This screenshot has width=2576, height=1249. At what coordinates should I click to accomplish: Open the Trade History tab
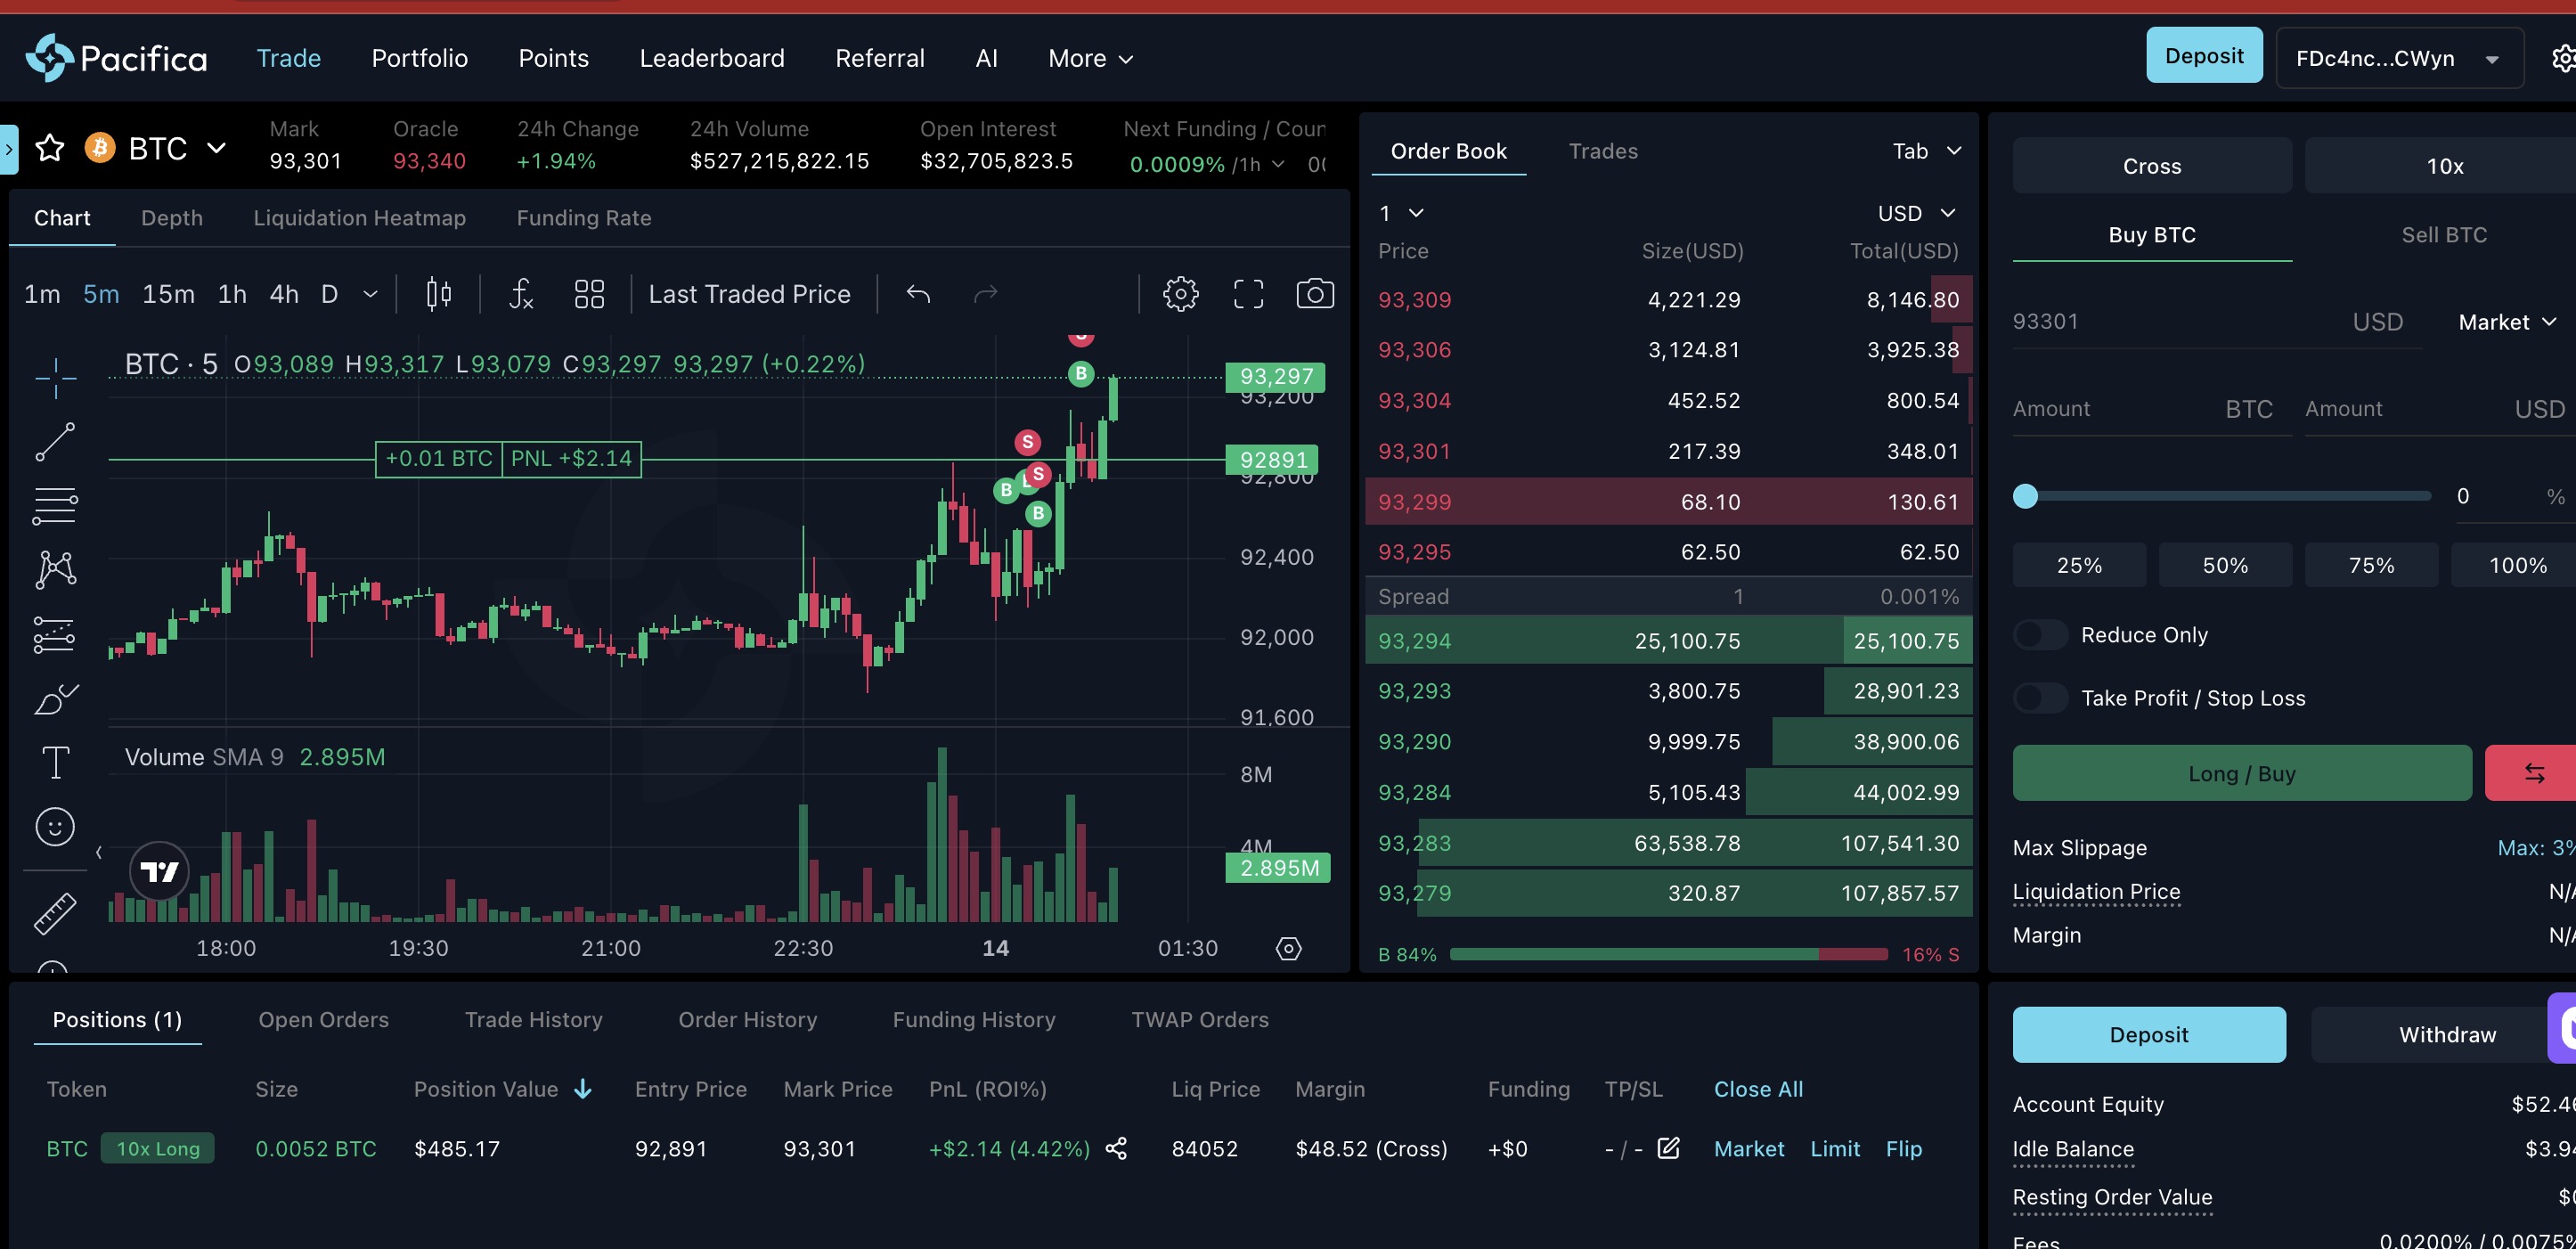533,1020
